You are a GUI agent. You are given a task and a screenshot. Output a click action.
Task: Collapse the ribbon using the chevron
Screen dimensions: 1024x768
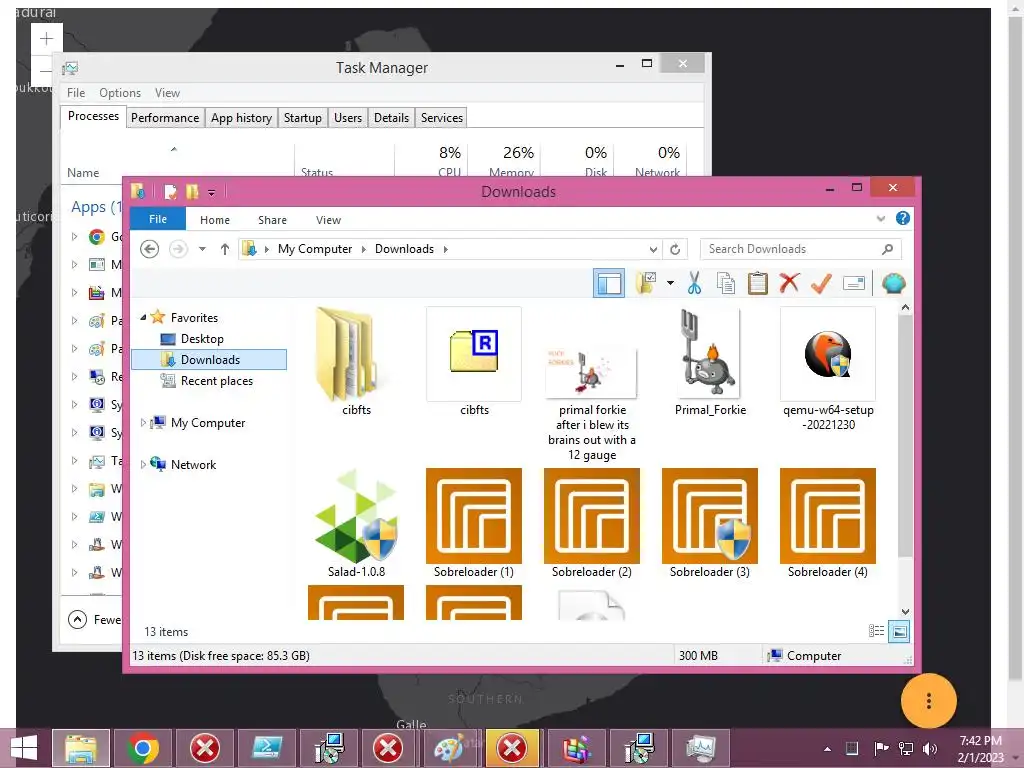pyautogui.click(x=881, y=219)
